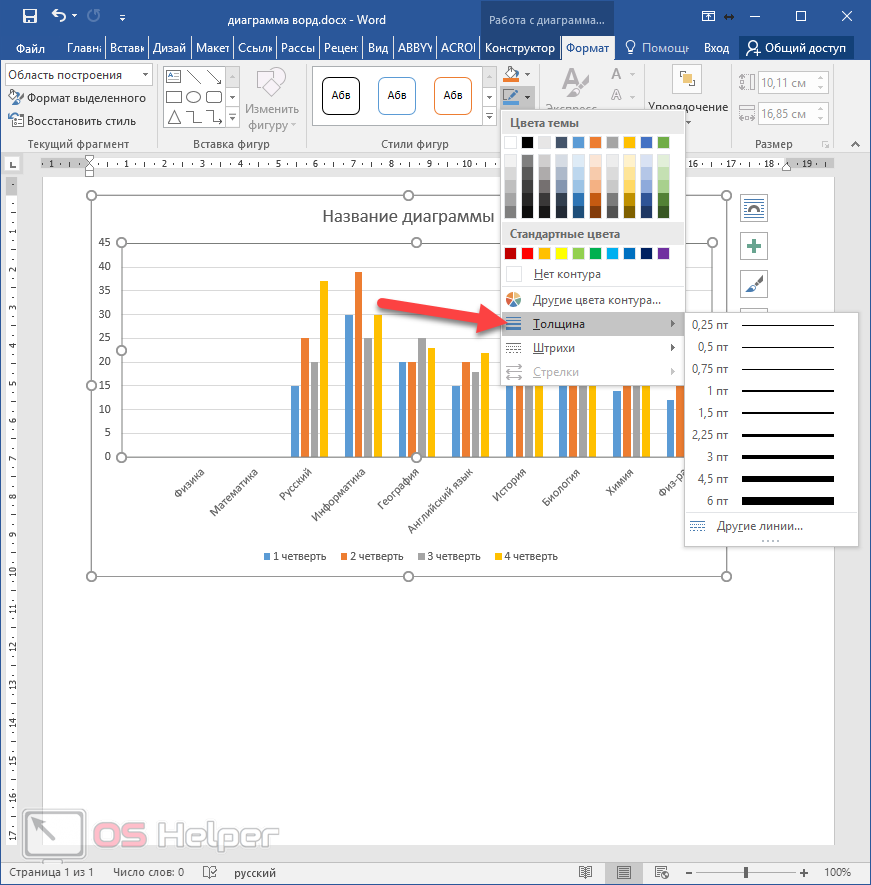
Task: Click Общий доступ (Share) button
Action: 796,49
